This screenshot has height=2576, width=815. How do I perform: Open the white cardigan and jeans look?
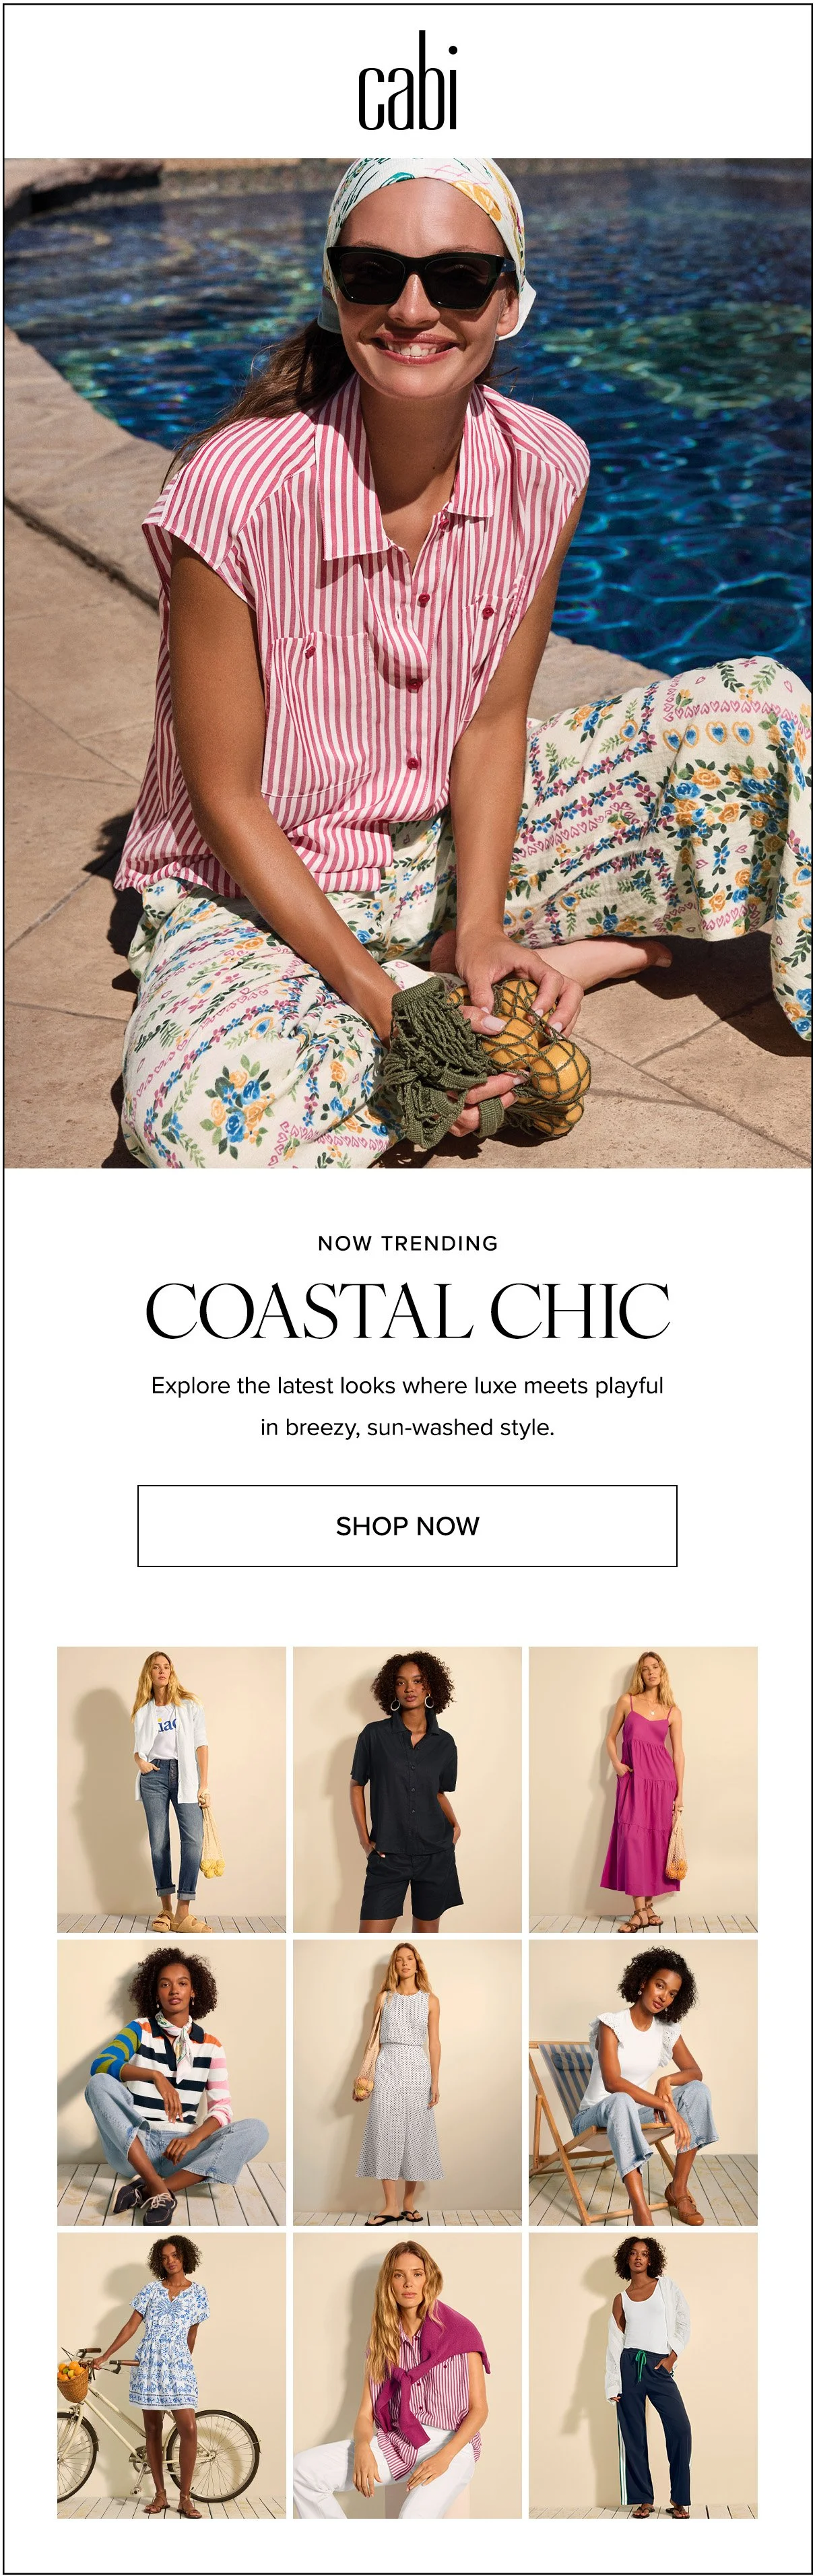pyautogui.click(x=171, y=1789)
